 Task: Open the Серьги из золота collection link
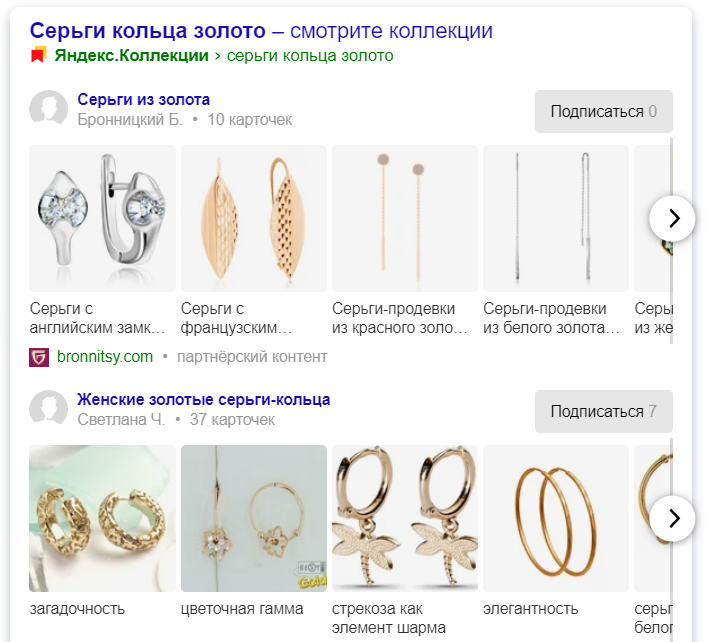143,99
